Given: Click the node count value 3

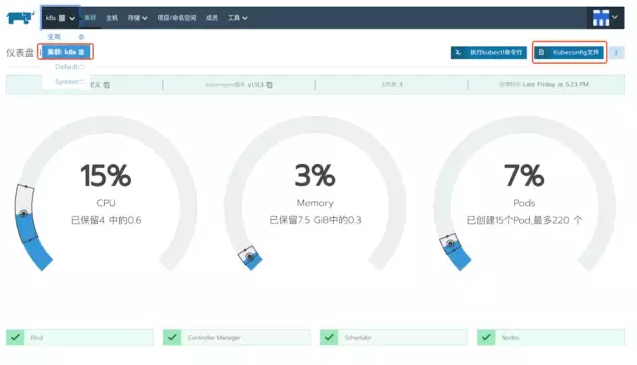Looking at the screenshot, I should tap(400, 84).
